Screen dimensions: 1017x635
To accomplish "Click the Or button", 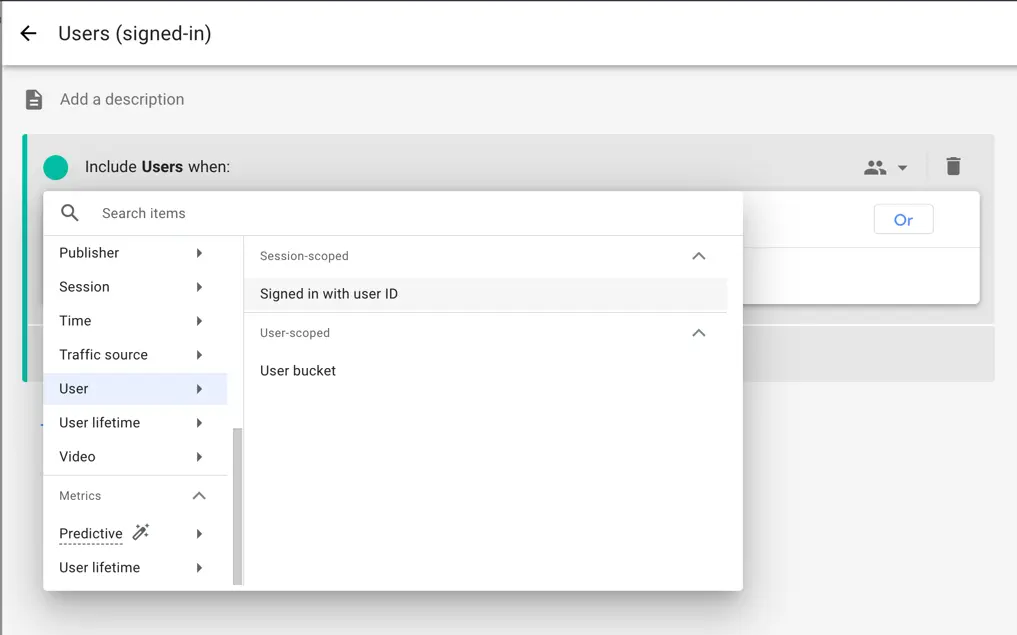I will [x=903, y=220].
